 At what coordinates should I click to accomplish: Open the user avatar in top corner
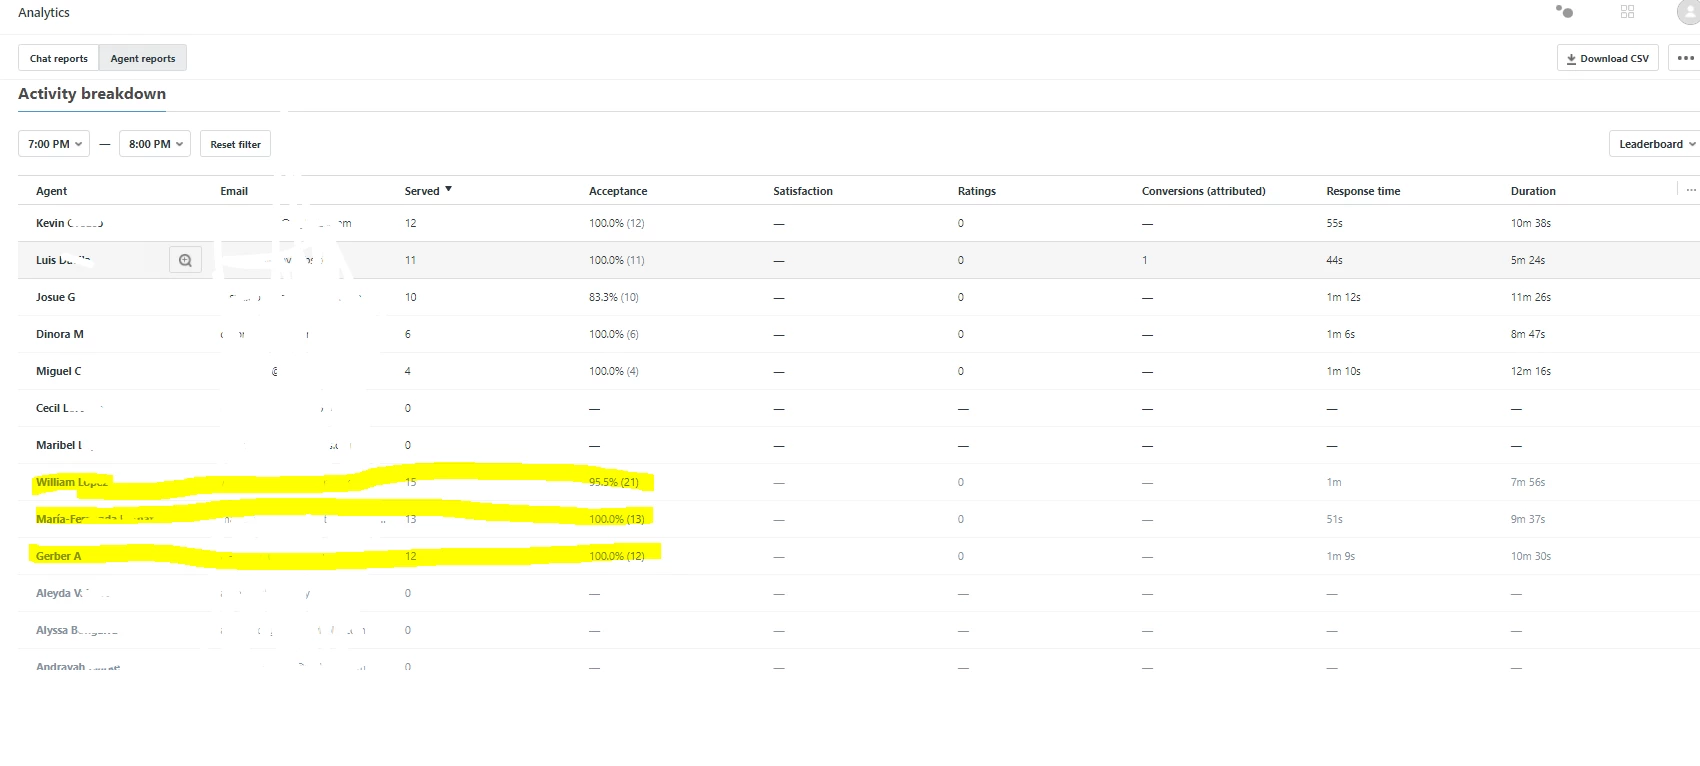pyautogui.click(x=1688, y=11)
